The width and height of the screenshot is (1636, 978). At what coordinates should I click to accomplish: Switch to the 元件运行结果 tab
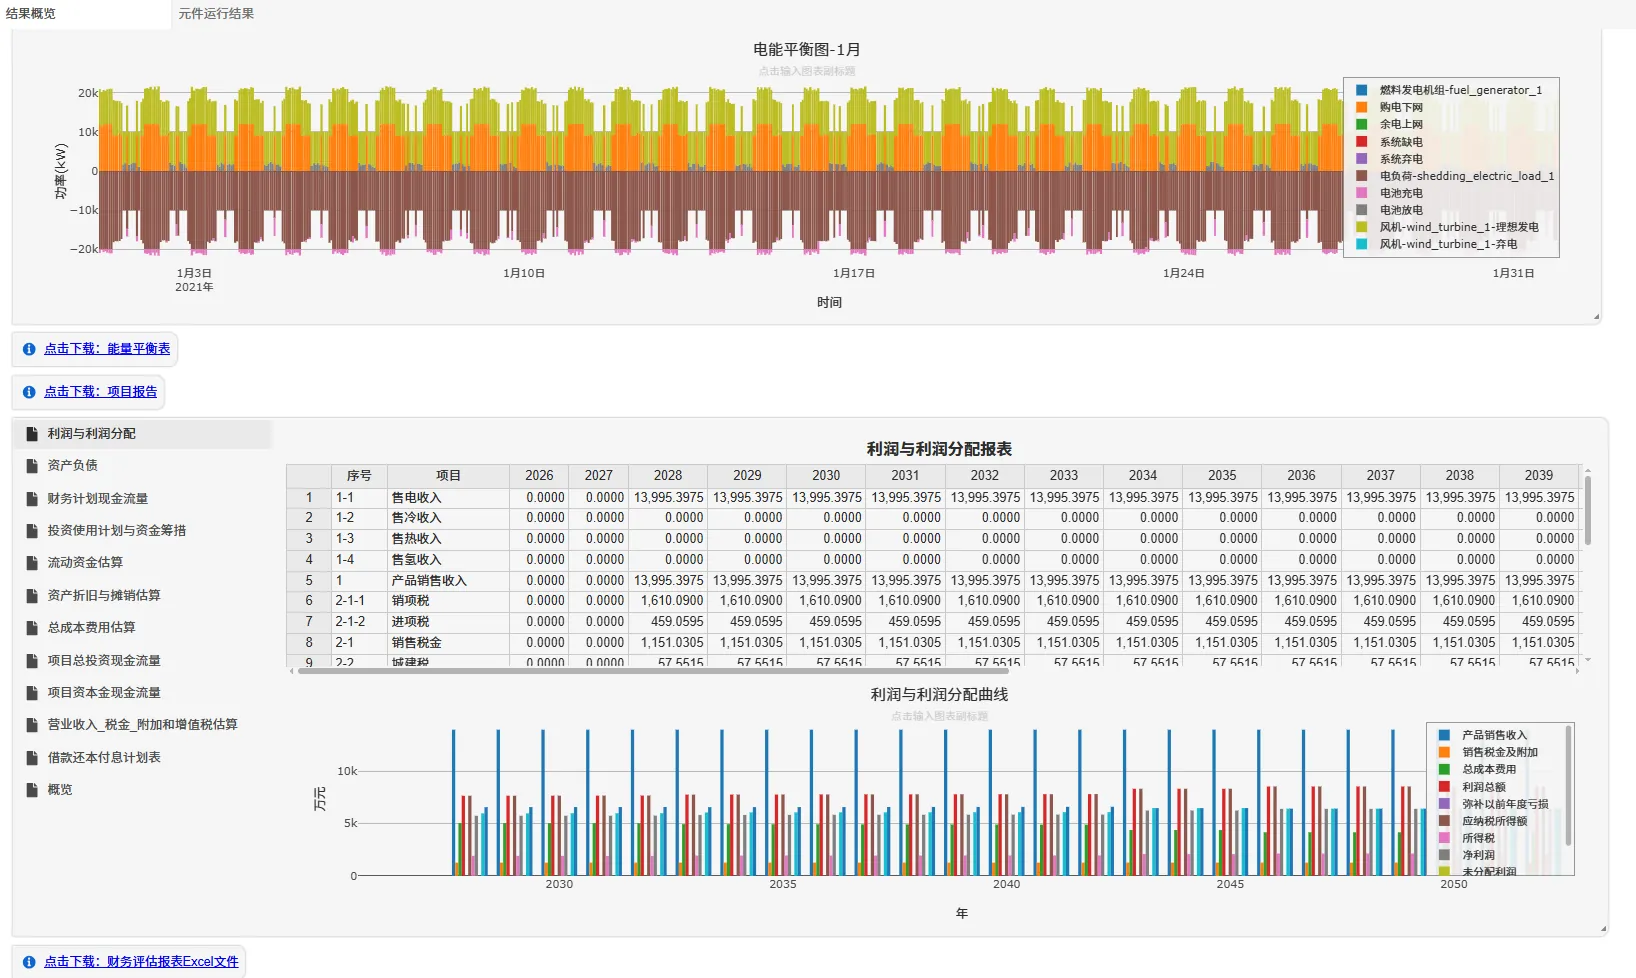[216, 14]
